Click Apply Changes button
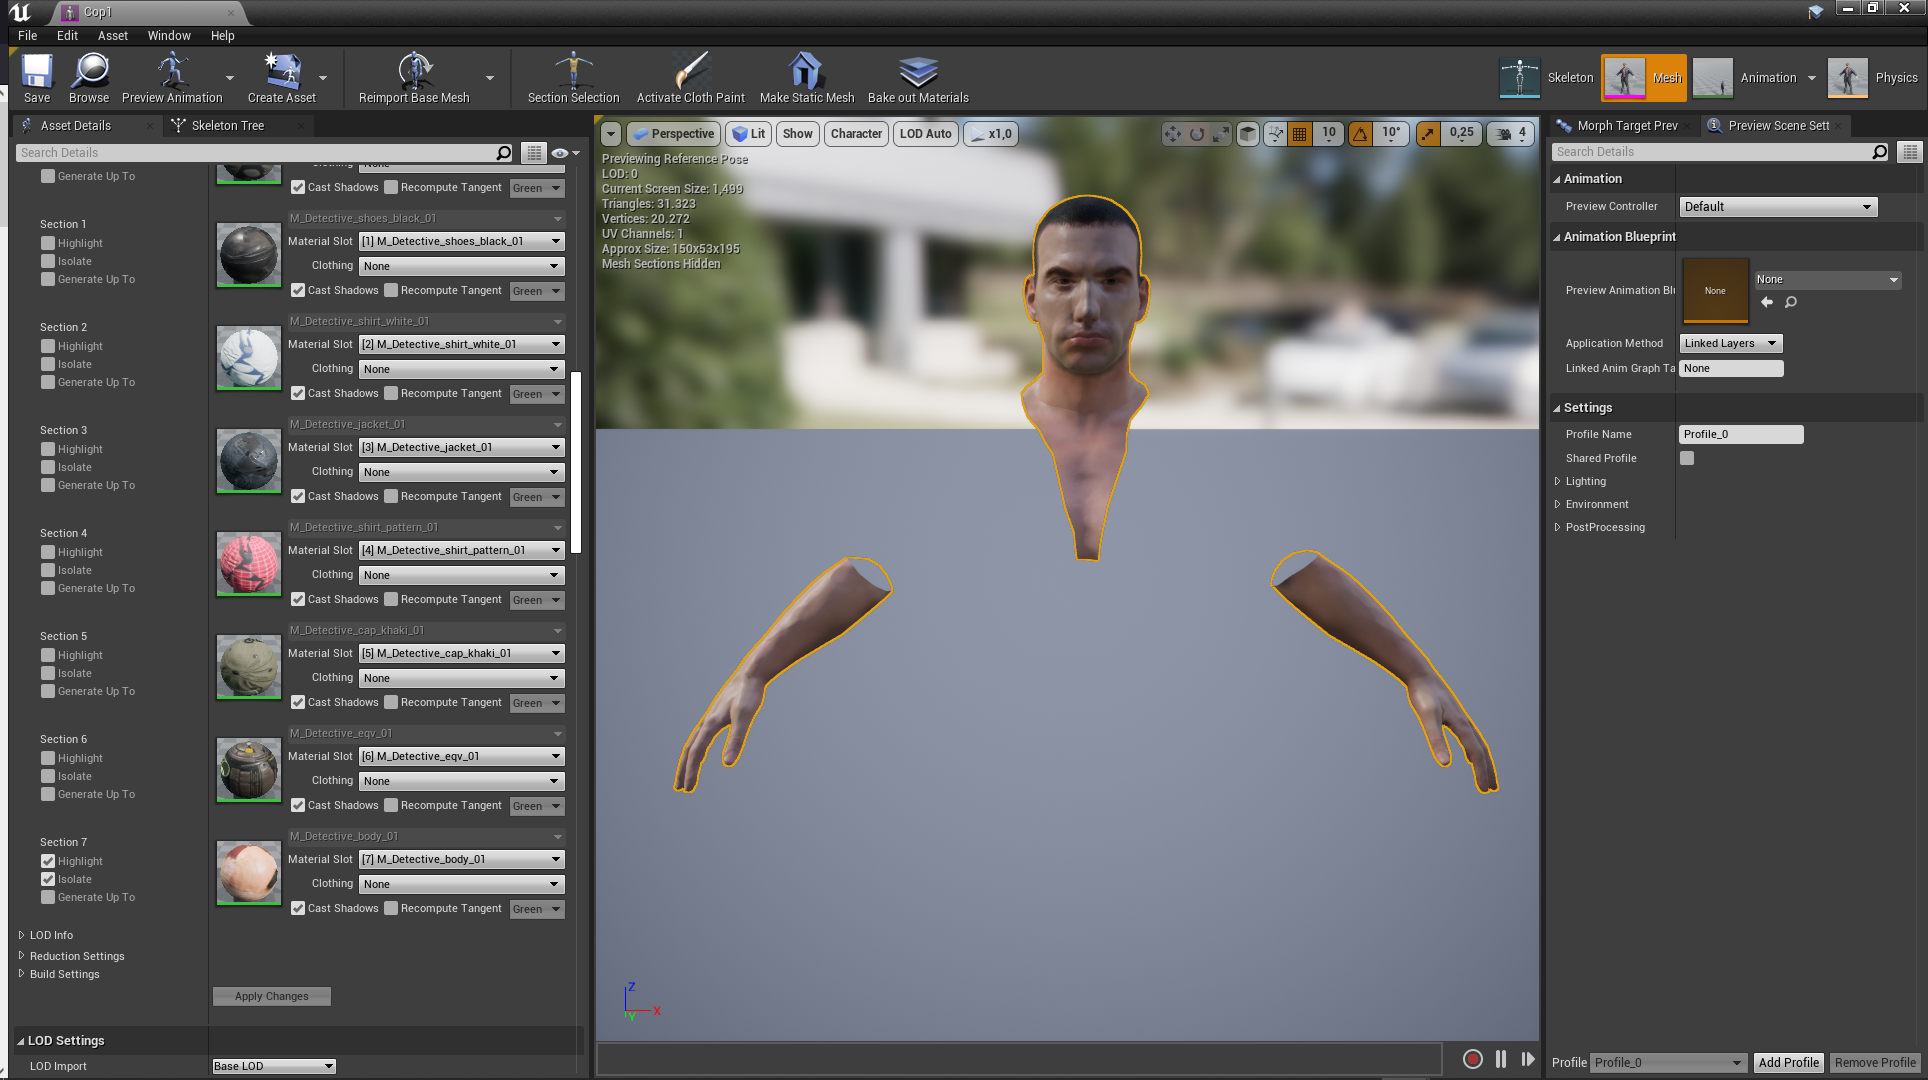 click(271, 996)
